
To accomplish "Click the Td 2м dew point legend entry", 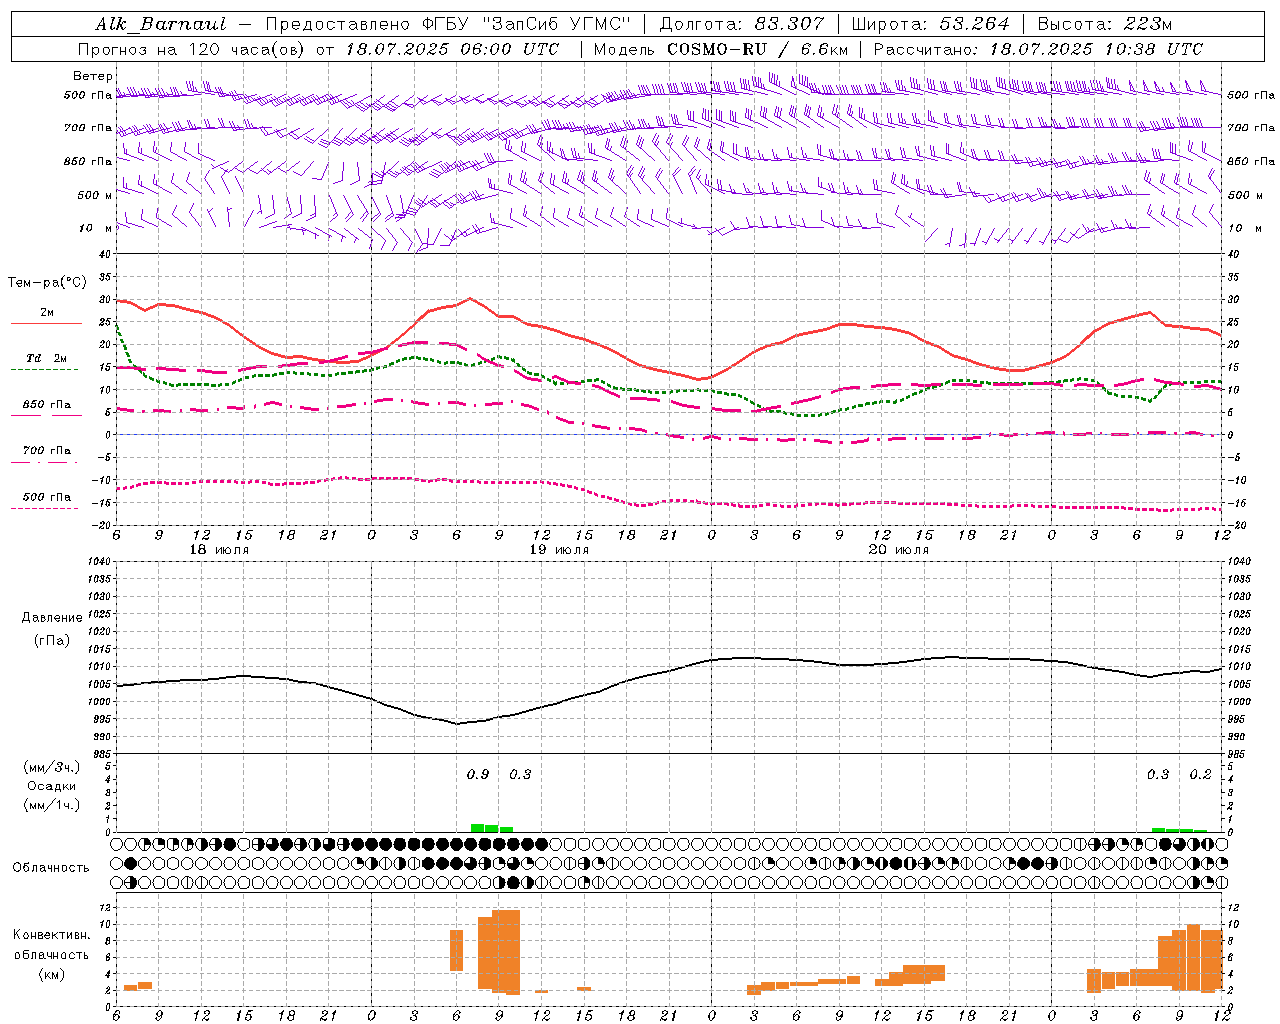I will [x=46, y=358].
